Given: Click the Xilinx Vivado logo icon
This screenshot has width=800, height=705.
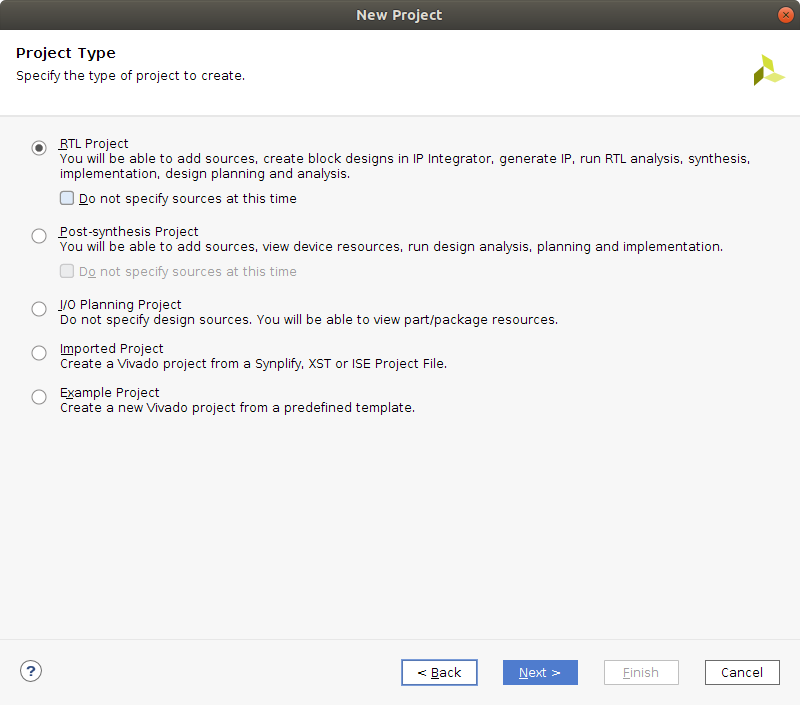Looking at the screenshot, I should coord(769,70).
